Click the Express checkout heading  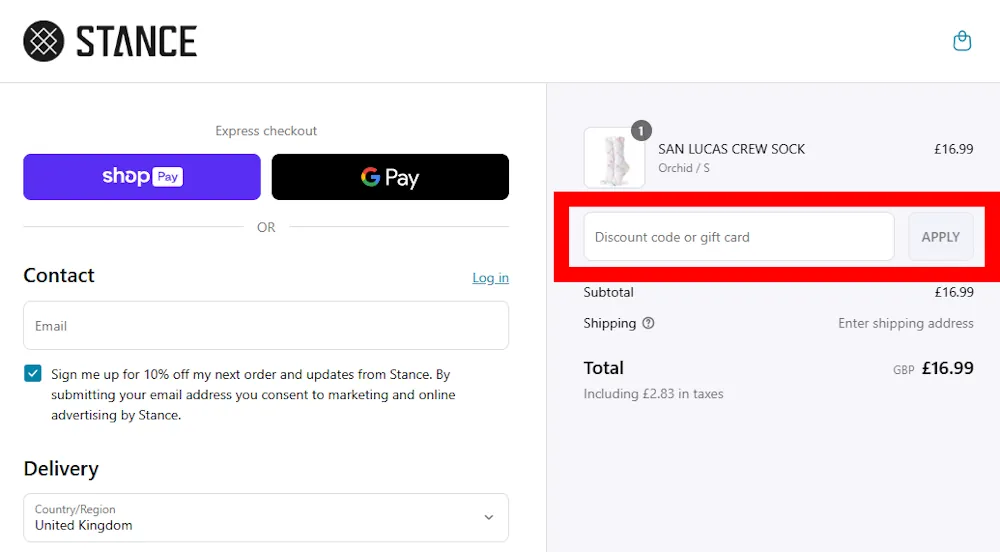(266, 131)
